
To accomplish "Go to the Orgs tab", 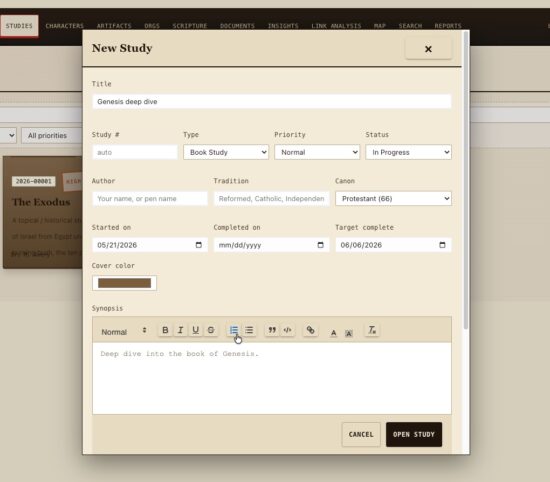I will click(152, 26).
